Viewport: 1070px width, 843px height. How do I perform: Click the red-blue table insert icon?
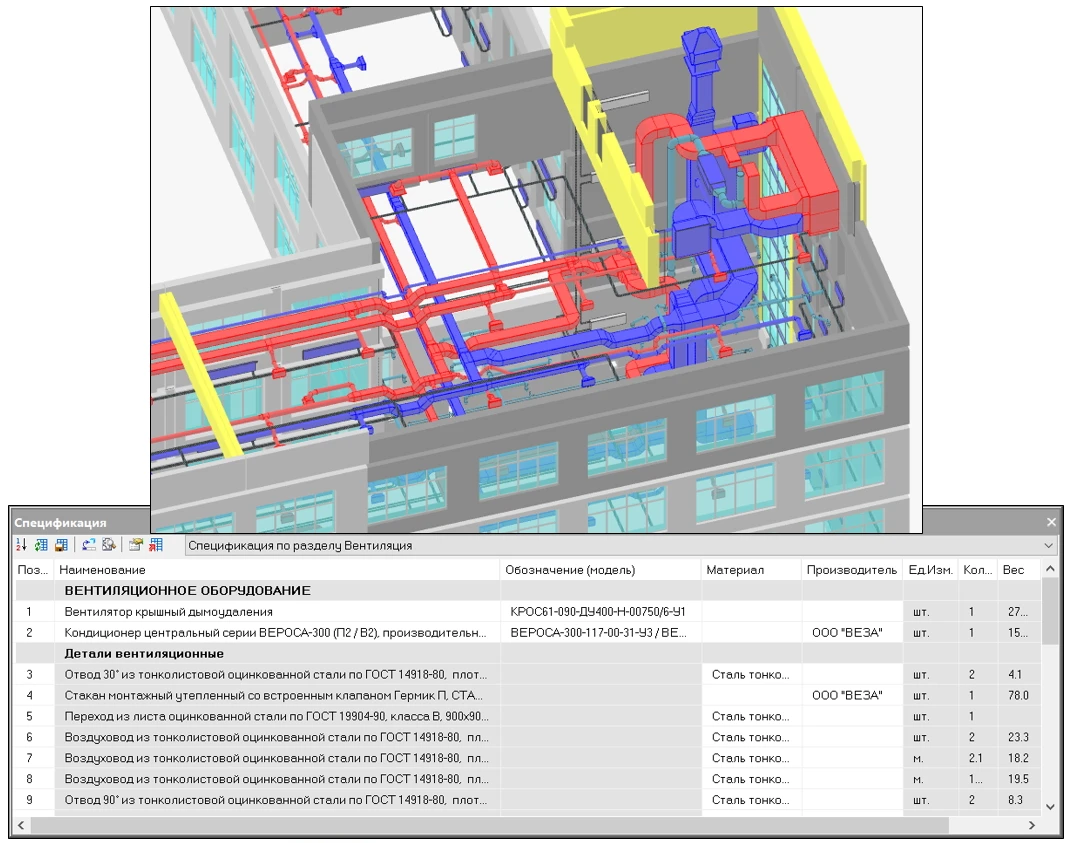[x=156, y=545]
